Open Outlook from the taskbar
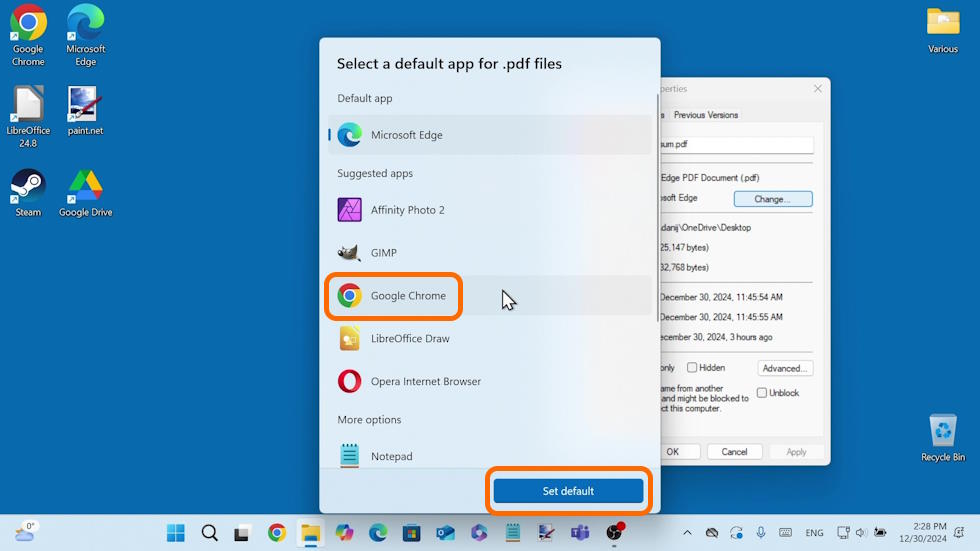 click(445, 533)
